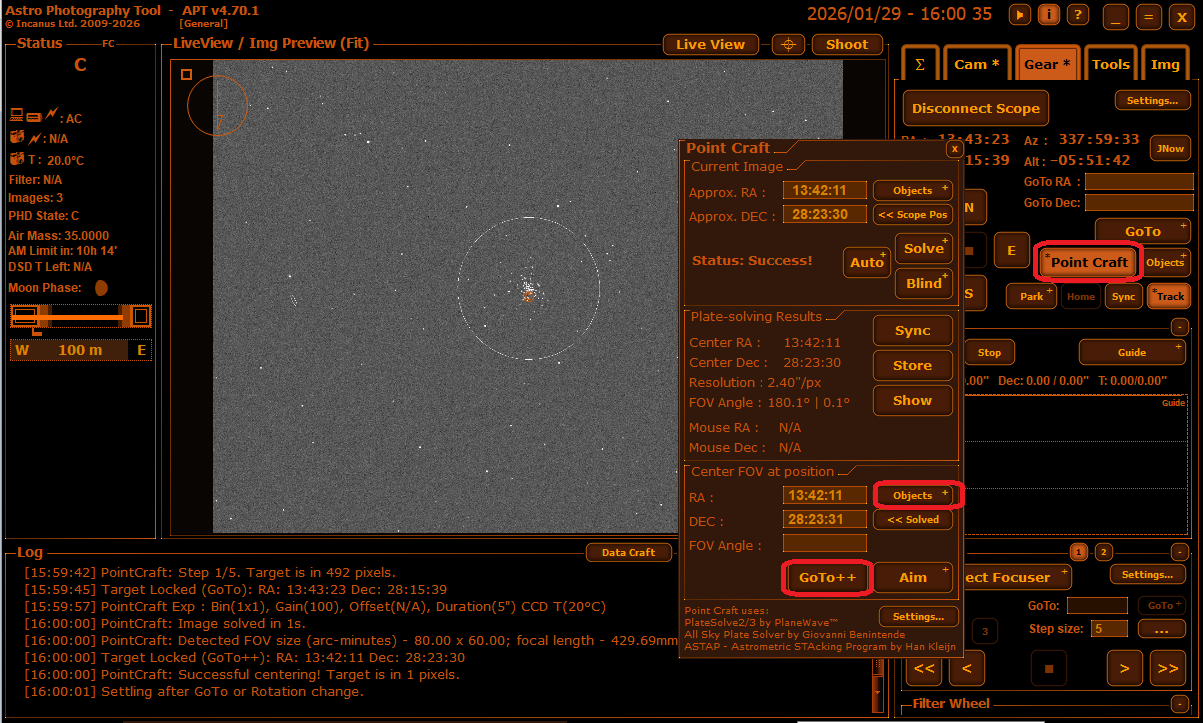Toggle the JNow coordinate epoch button

(1170, 148)
